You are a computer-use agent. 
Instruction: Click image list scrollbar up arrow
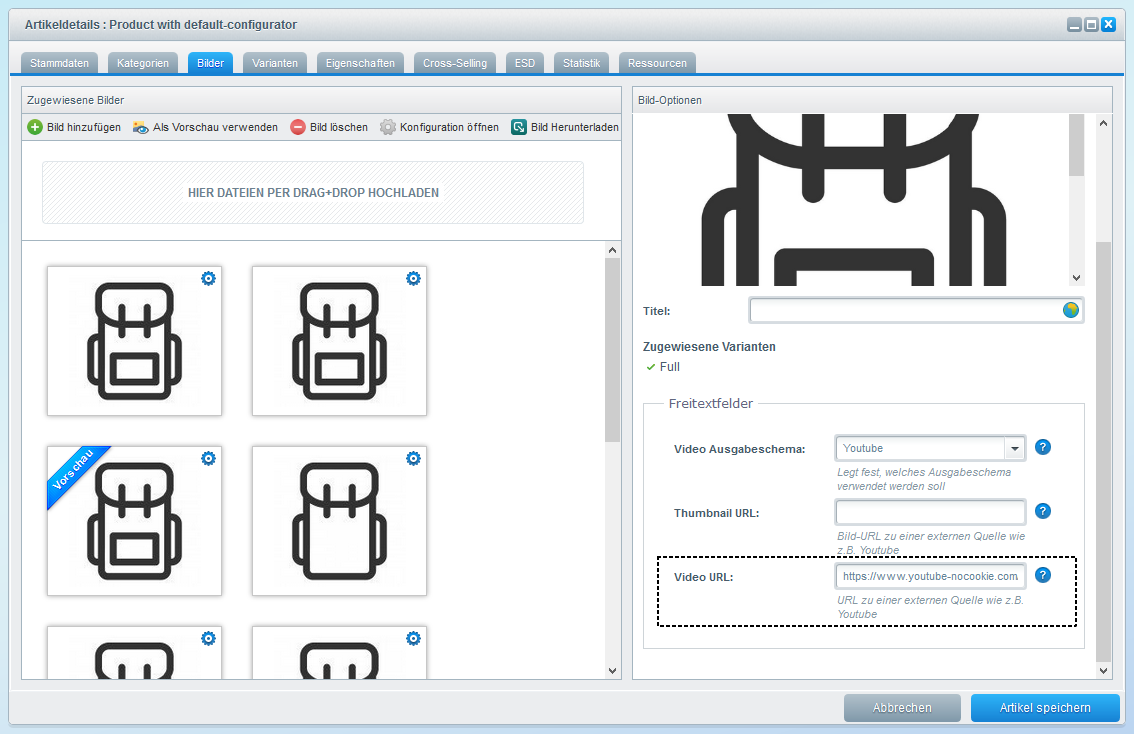[613, 250]
